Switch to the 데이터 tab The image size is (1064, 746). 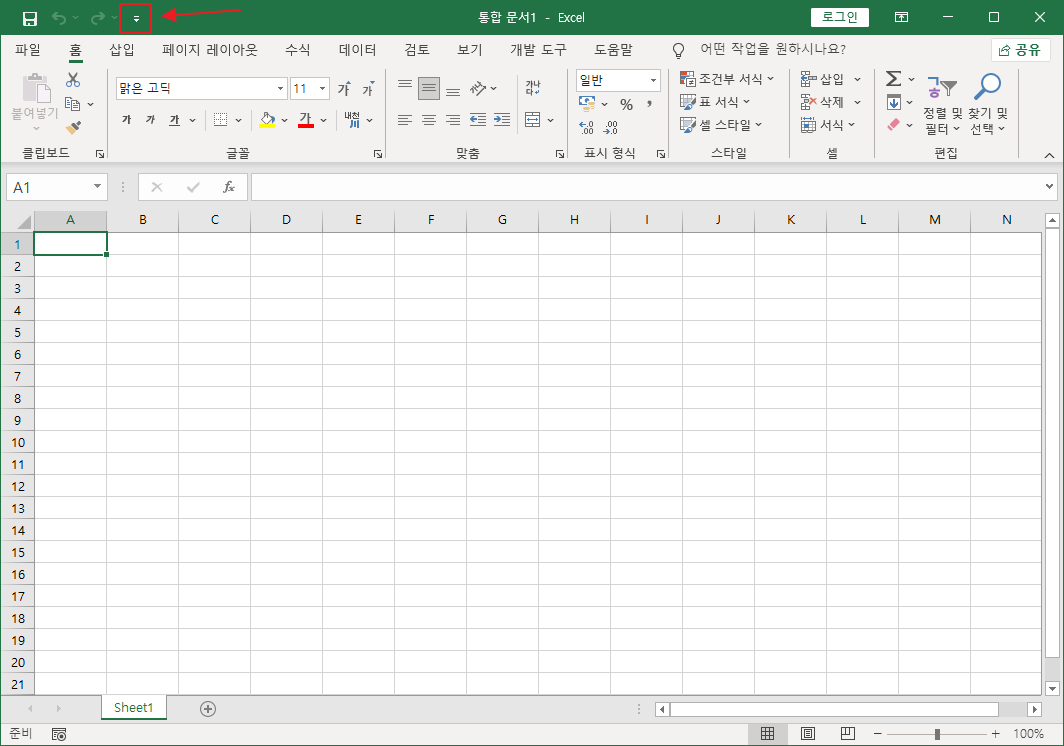point(358,50)
